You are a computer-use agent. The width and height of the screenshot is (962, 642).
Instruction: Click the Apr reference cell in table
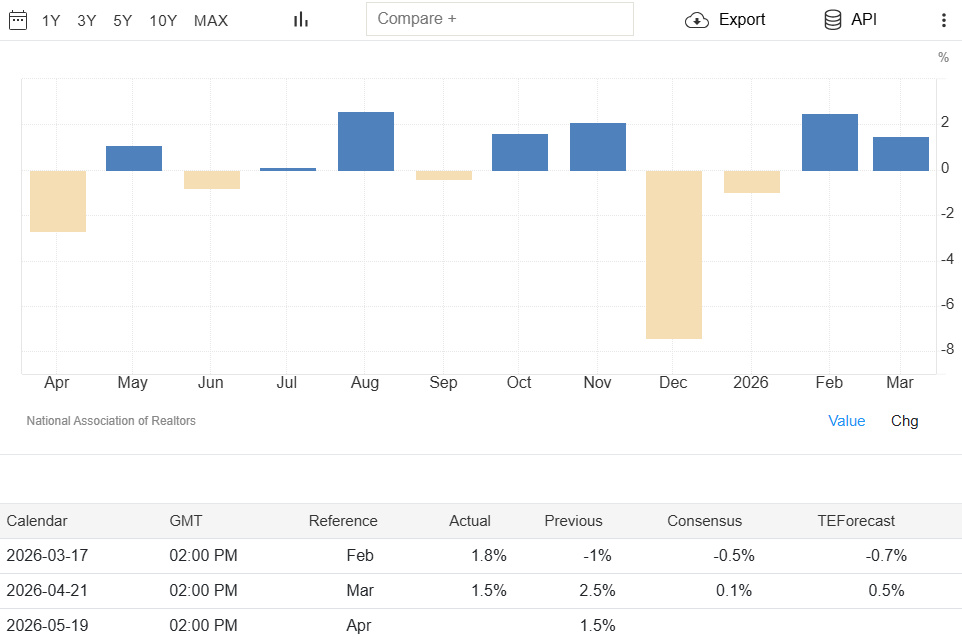359,626
